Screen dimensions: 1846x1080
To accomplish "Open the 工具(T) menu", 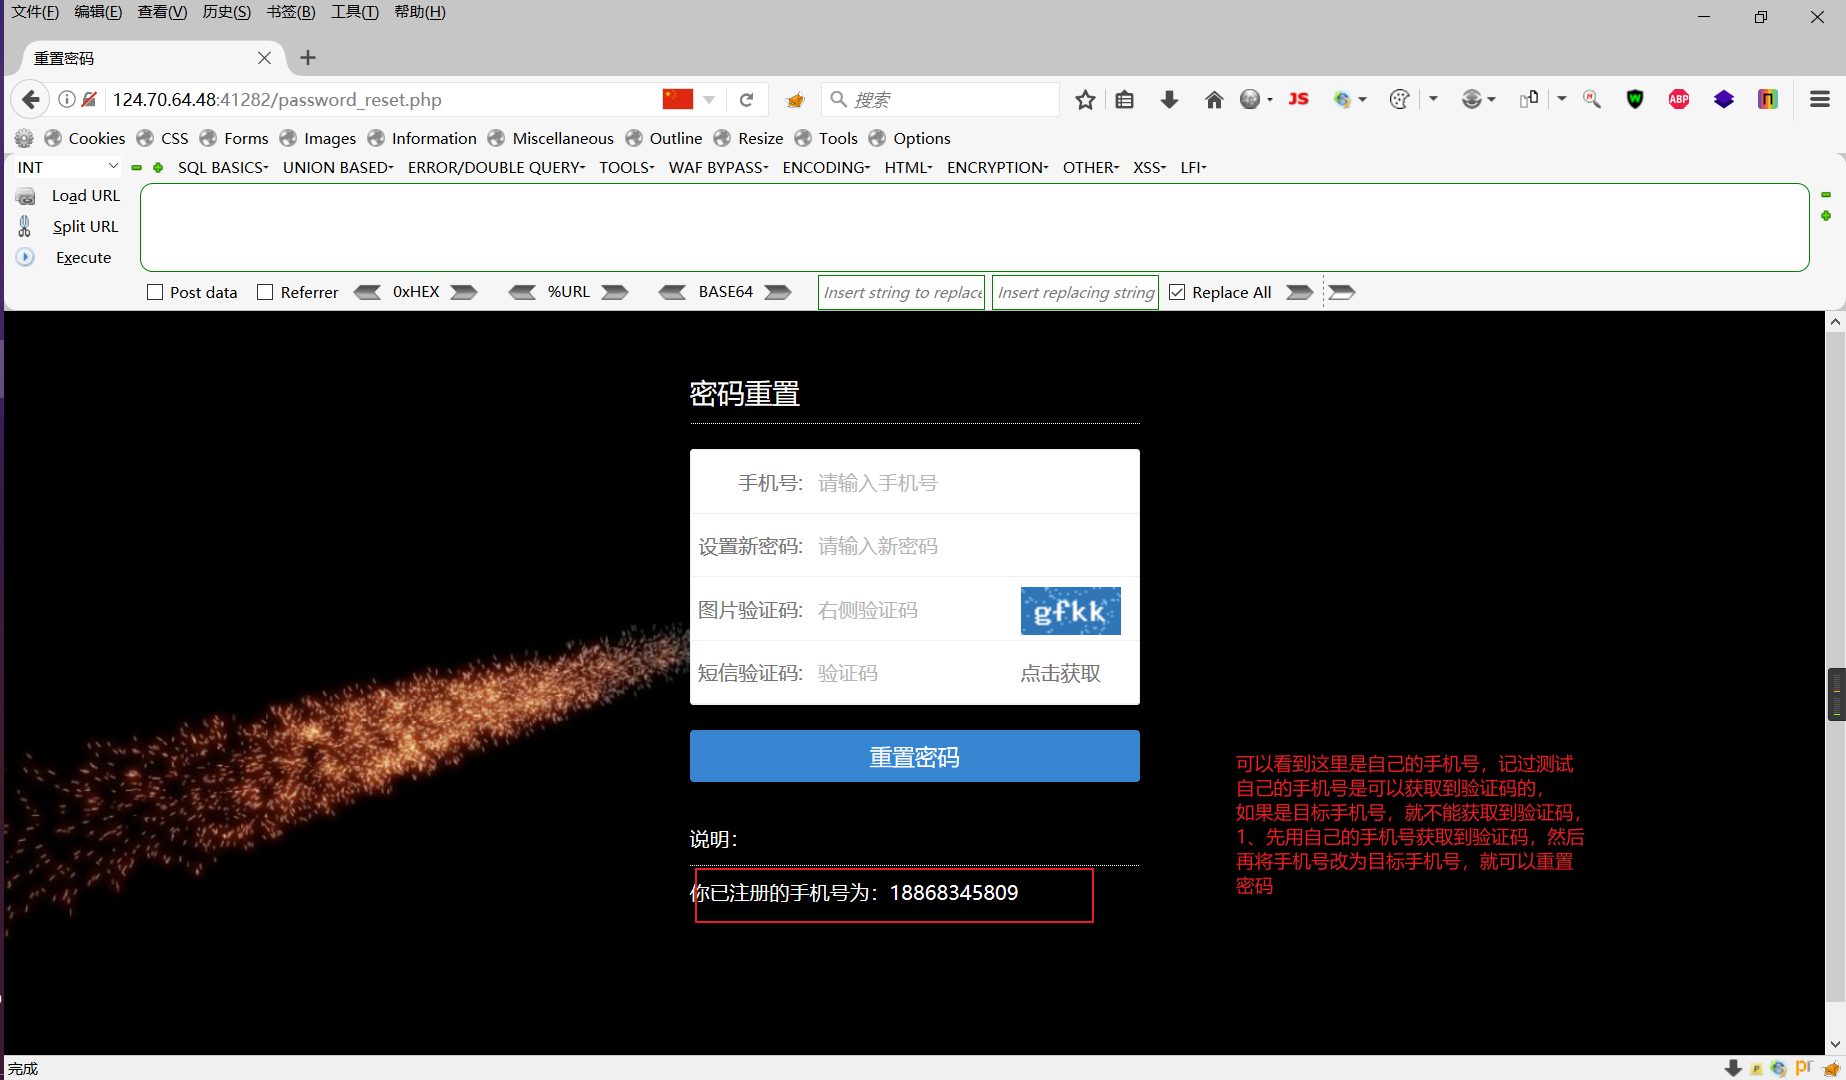I will click(354, 12).
